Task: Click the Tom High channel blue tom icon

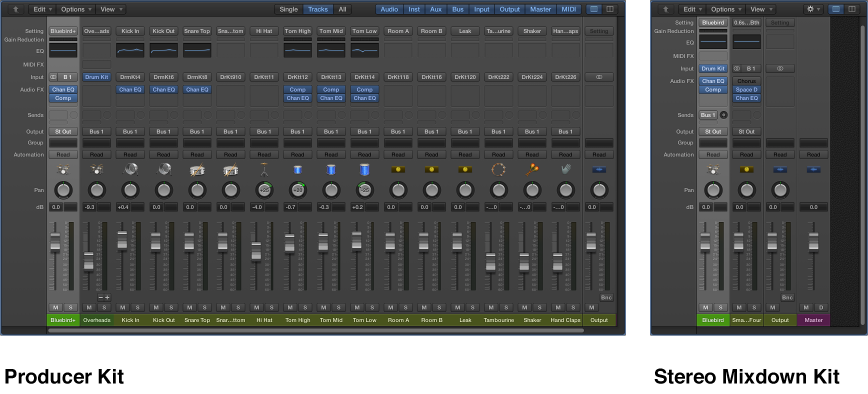Action: pos(297,169)
